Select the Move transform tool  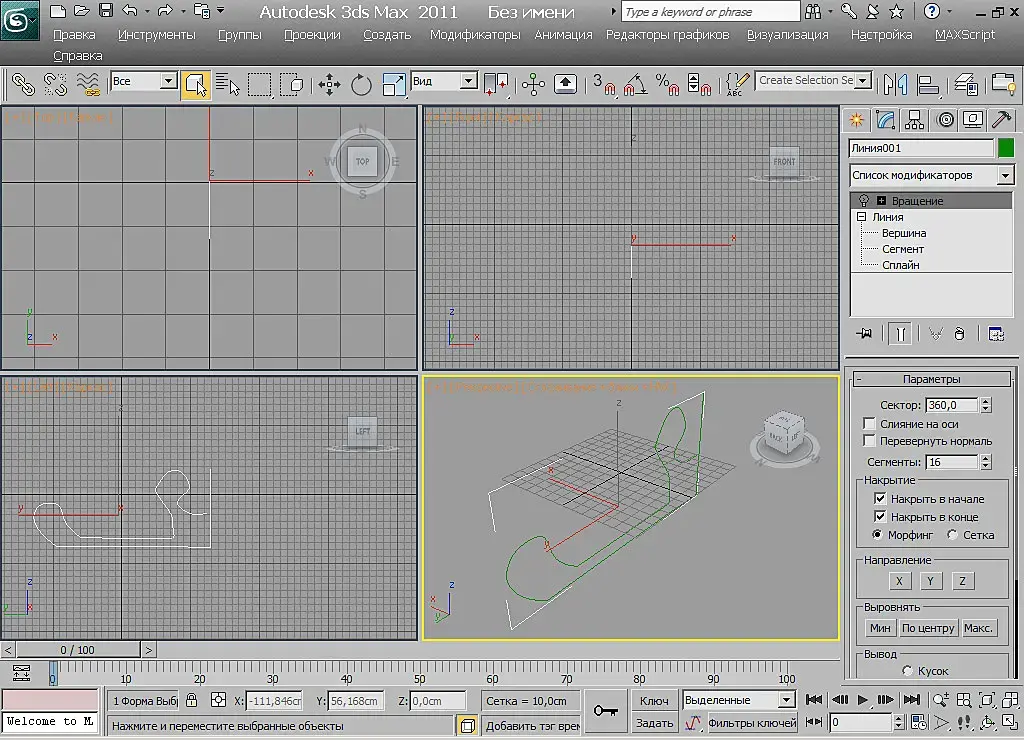(329, 85)
